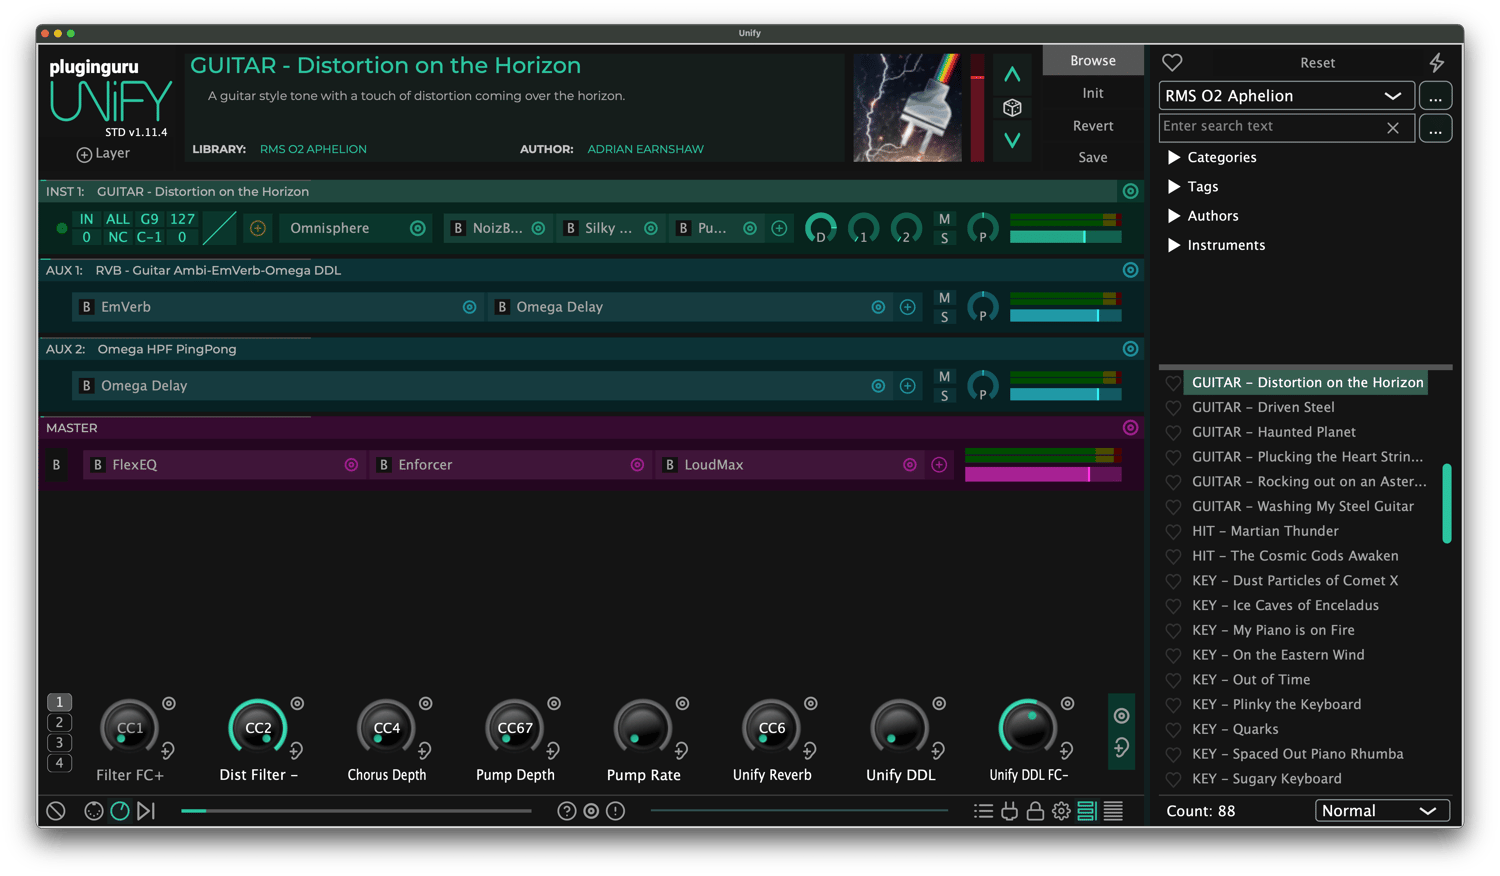This screenshot has height=876, width=1500.
Task: Click the Init button
Action: click(1092, 93)
